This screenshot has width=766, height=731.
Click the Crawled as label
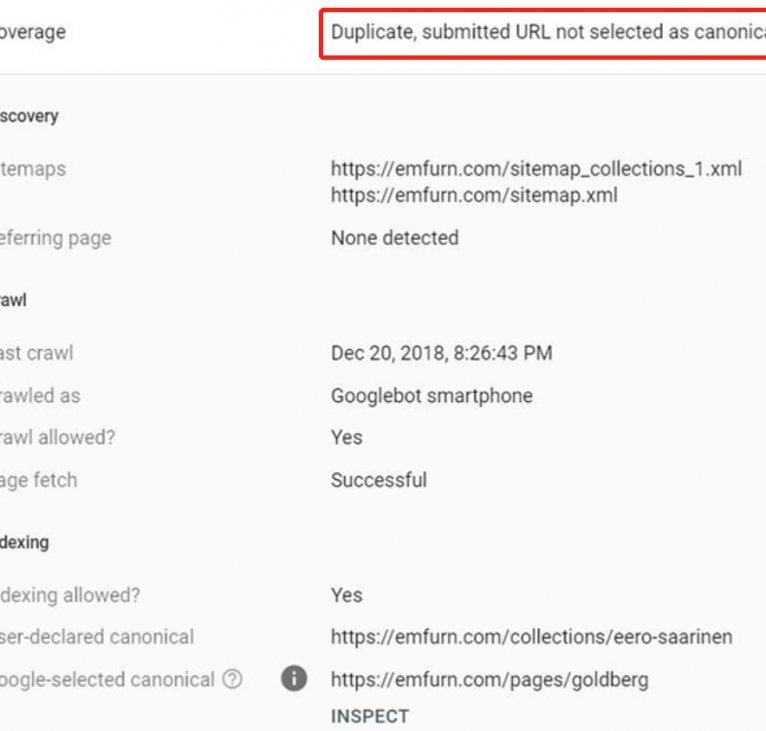pyautogui.click(x=40, y=396)
